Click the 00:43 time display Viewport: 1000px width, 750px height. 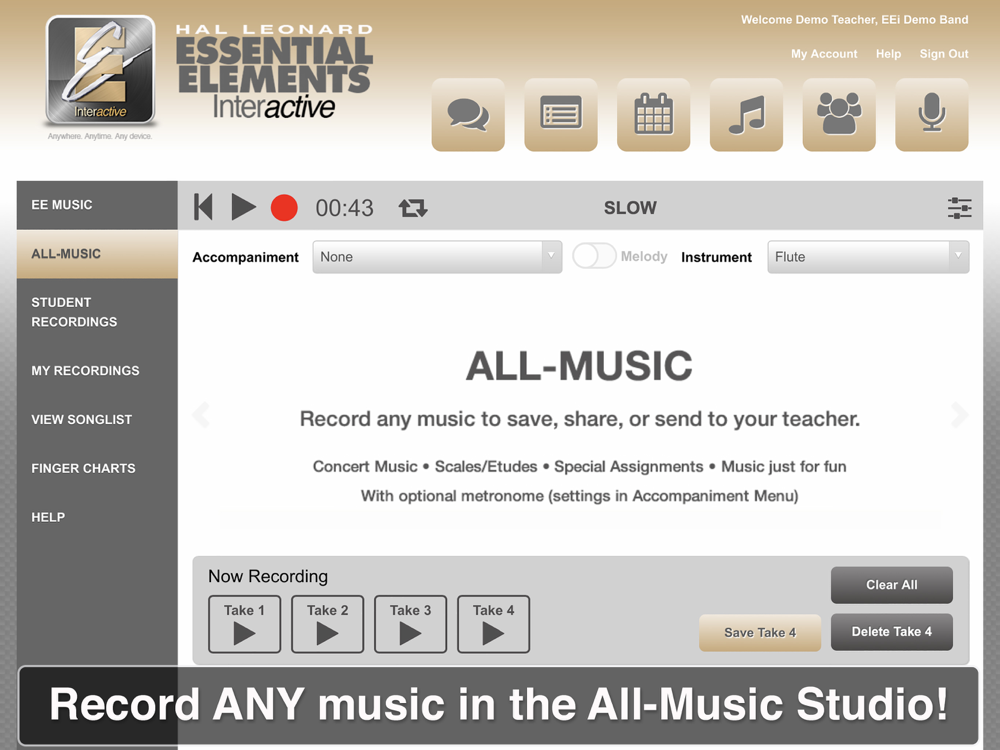344,208
